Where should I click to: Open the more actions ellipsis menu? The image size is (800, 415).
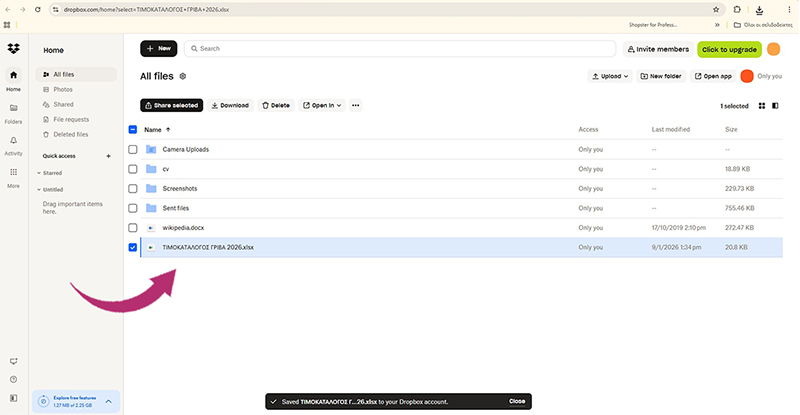coord(355,105)
